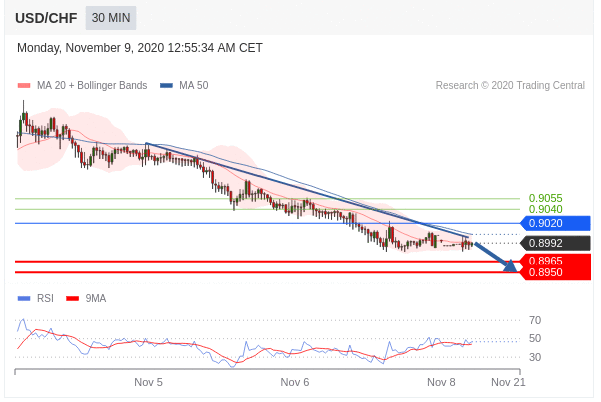This screenshot has height=402, width=601.
Task: Click the Nov 5 date axis label
Action: click(148, 382)
